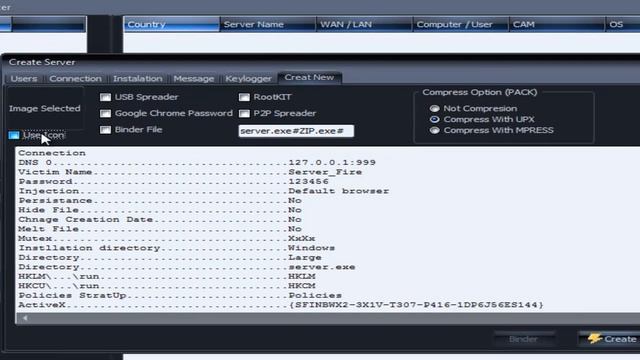
Task: Click the ActiveX key row
Action: pyautogui.click(x=281, y=305)
